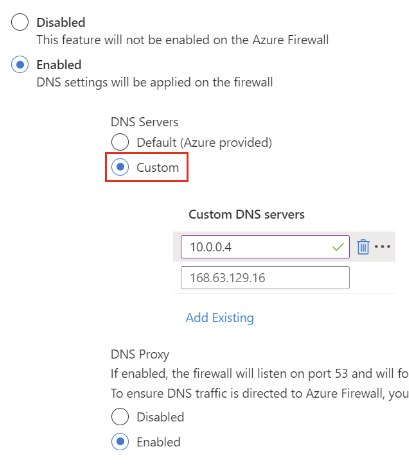Focus the 168.63.129.16 DNS server field
409x470 pixels.
(x=265, y=277)
